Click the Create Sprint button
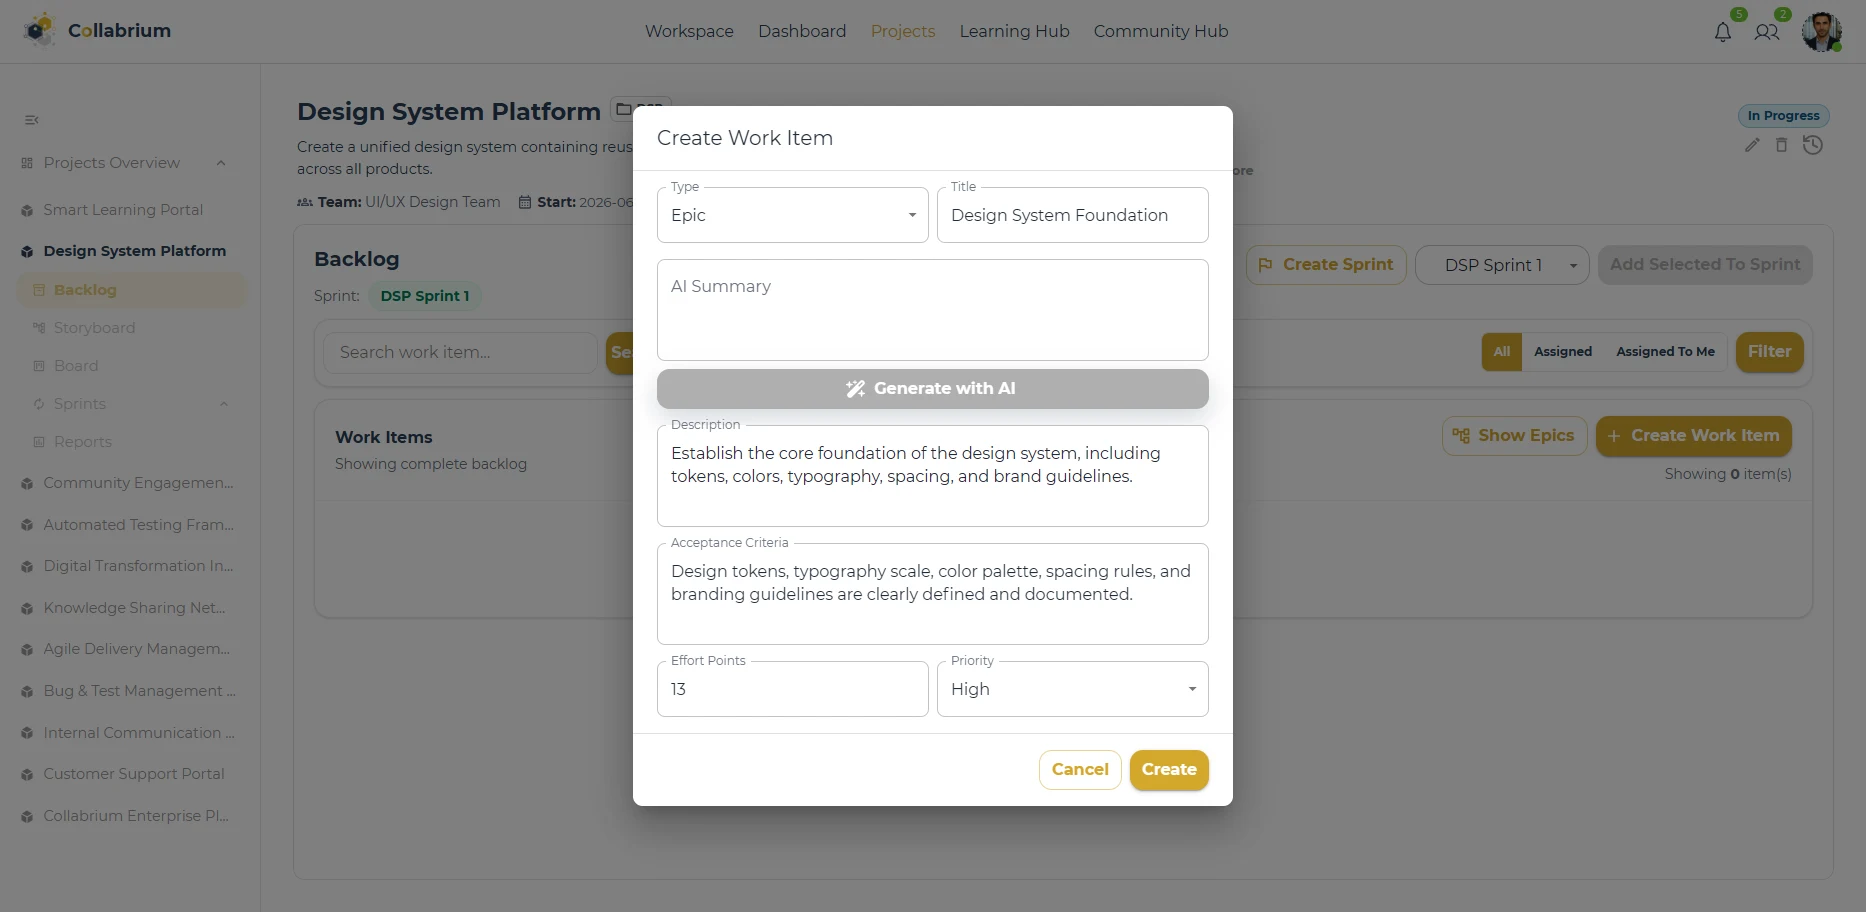This screenshot has width=1866, height=912. coord(1326,265)
